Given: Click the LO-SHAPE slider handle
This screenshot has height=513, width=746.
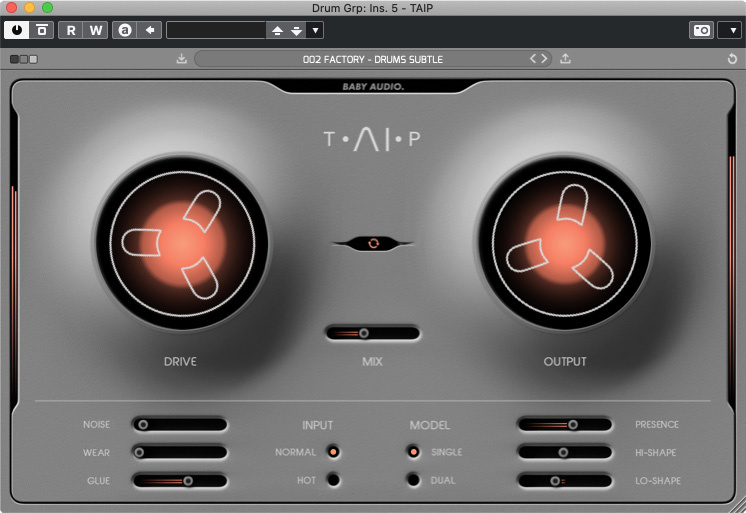Looking at the screenshot, I should (555, 481).
